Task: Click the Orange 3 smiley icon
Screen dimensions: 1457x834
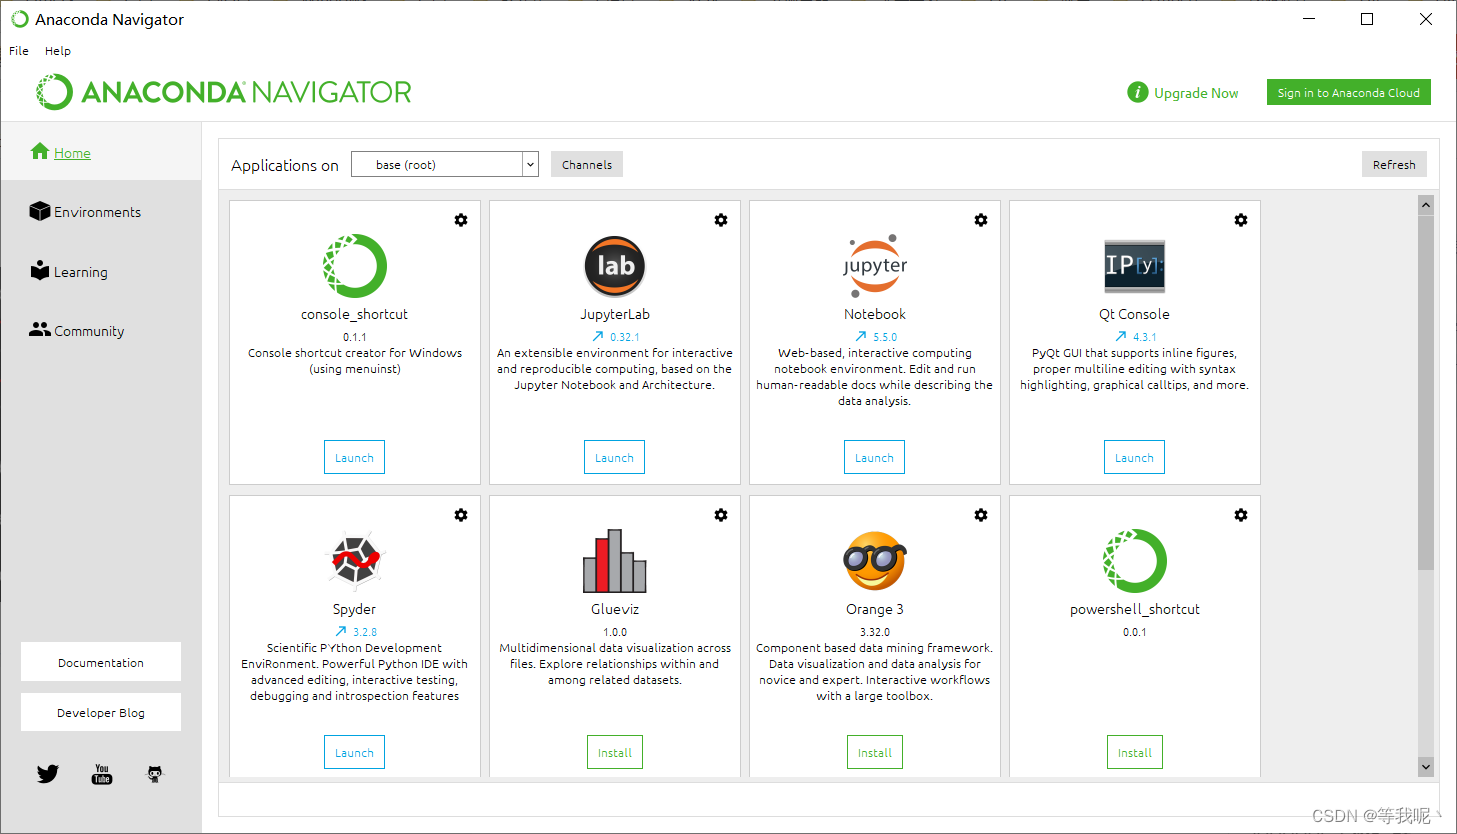Action: click(x=875, y=561)
